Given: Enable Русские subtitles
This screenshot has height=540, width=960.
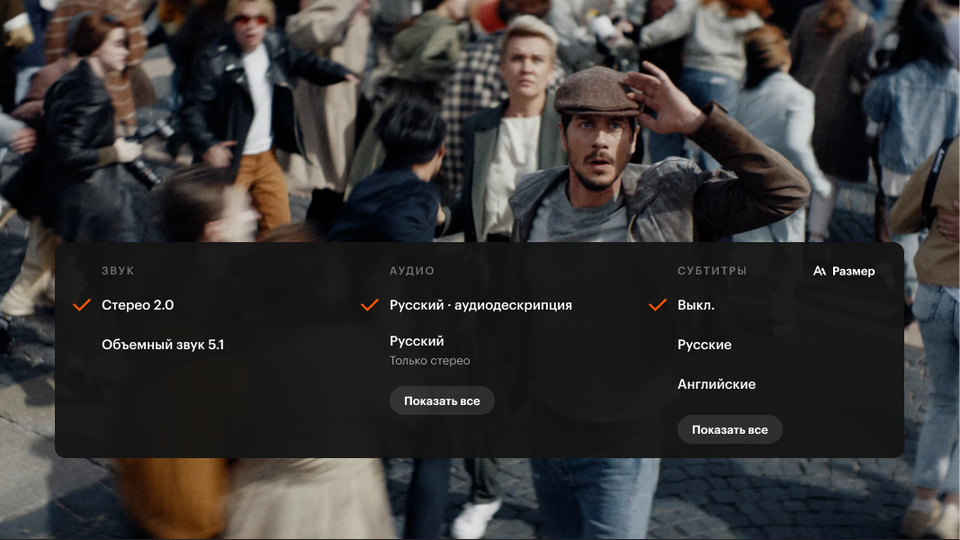Looking at the screenshot, I should pos(704,345).
